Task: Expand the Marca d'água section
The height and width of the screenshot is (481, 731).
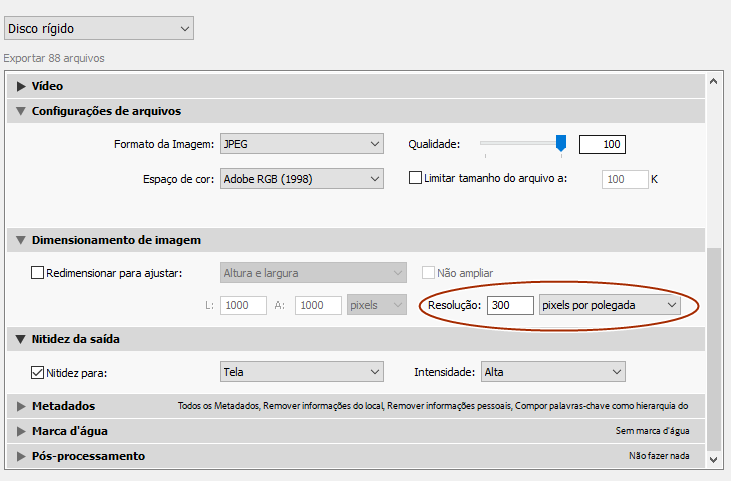Action: point(21,431)
